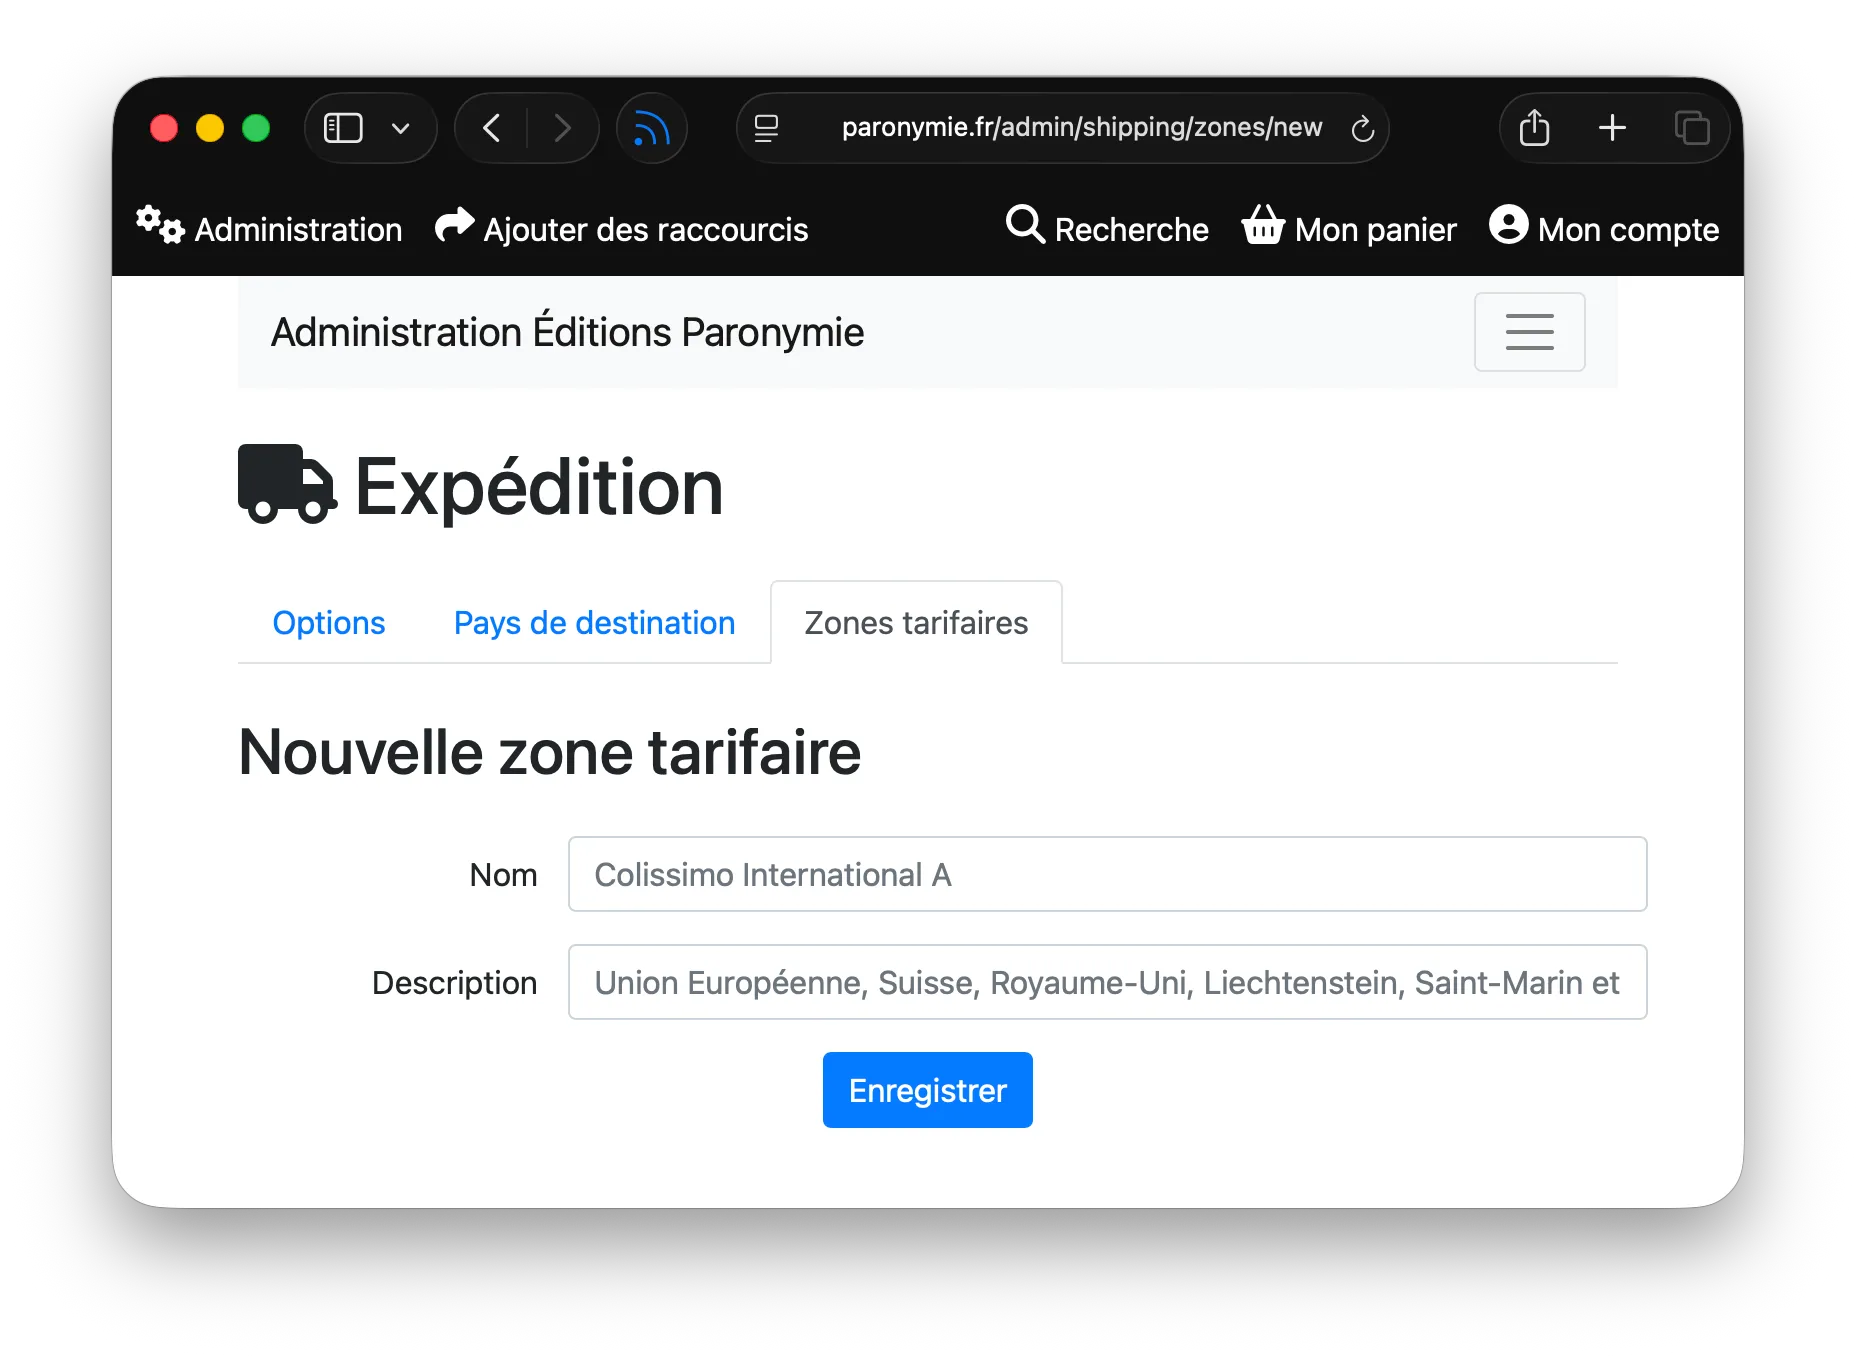Screen dimensions: 1856x1356
Task: Go forward using the navigation arrow
Action: pyautogui.click(x=563, y=128)
